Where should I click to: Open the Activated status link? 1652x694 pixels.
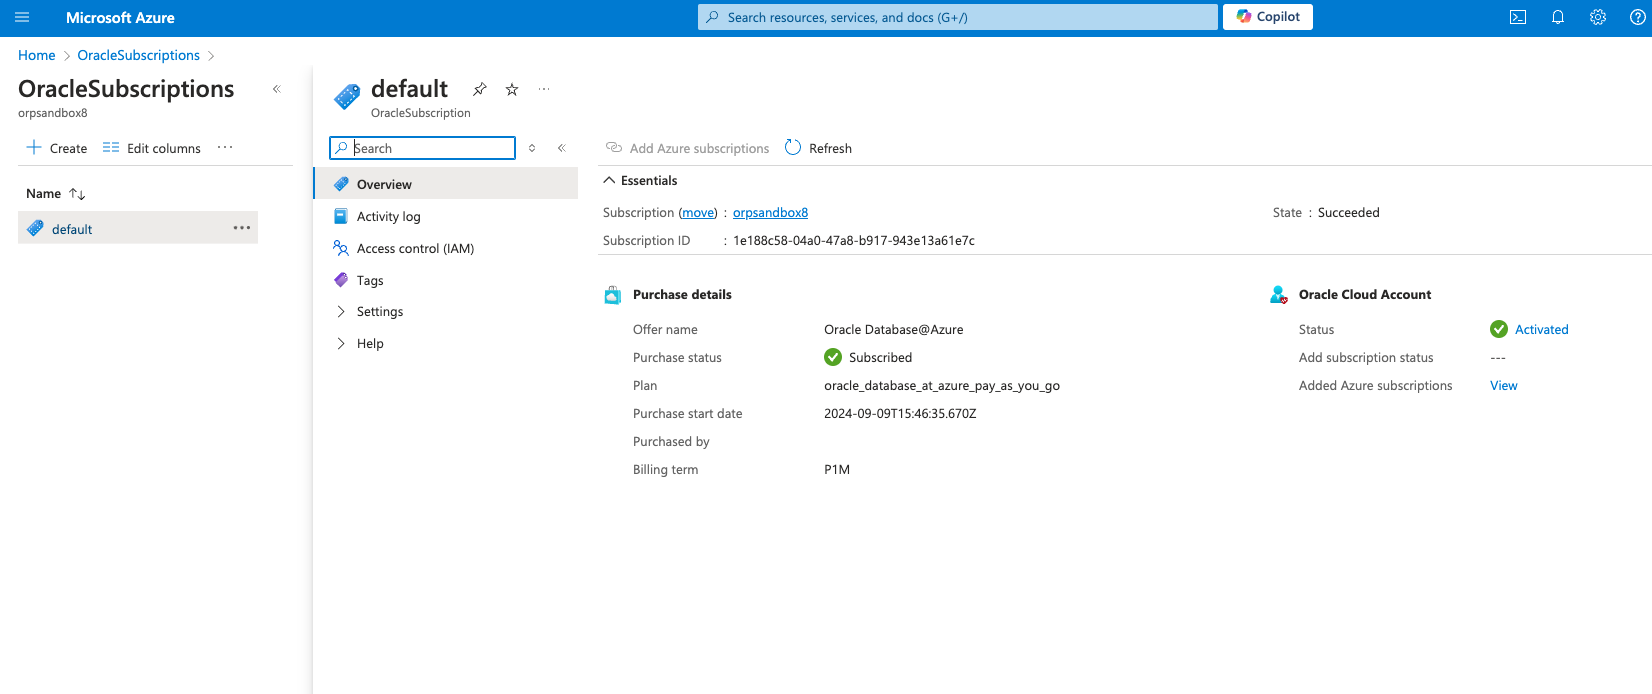[x=1541, y=329]
